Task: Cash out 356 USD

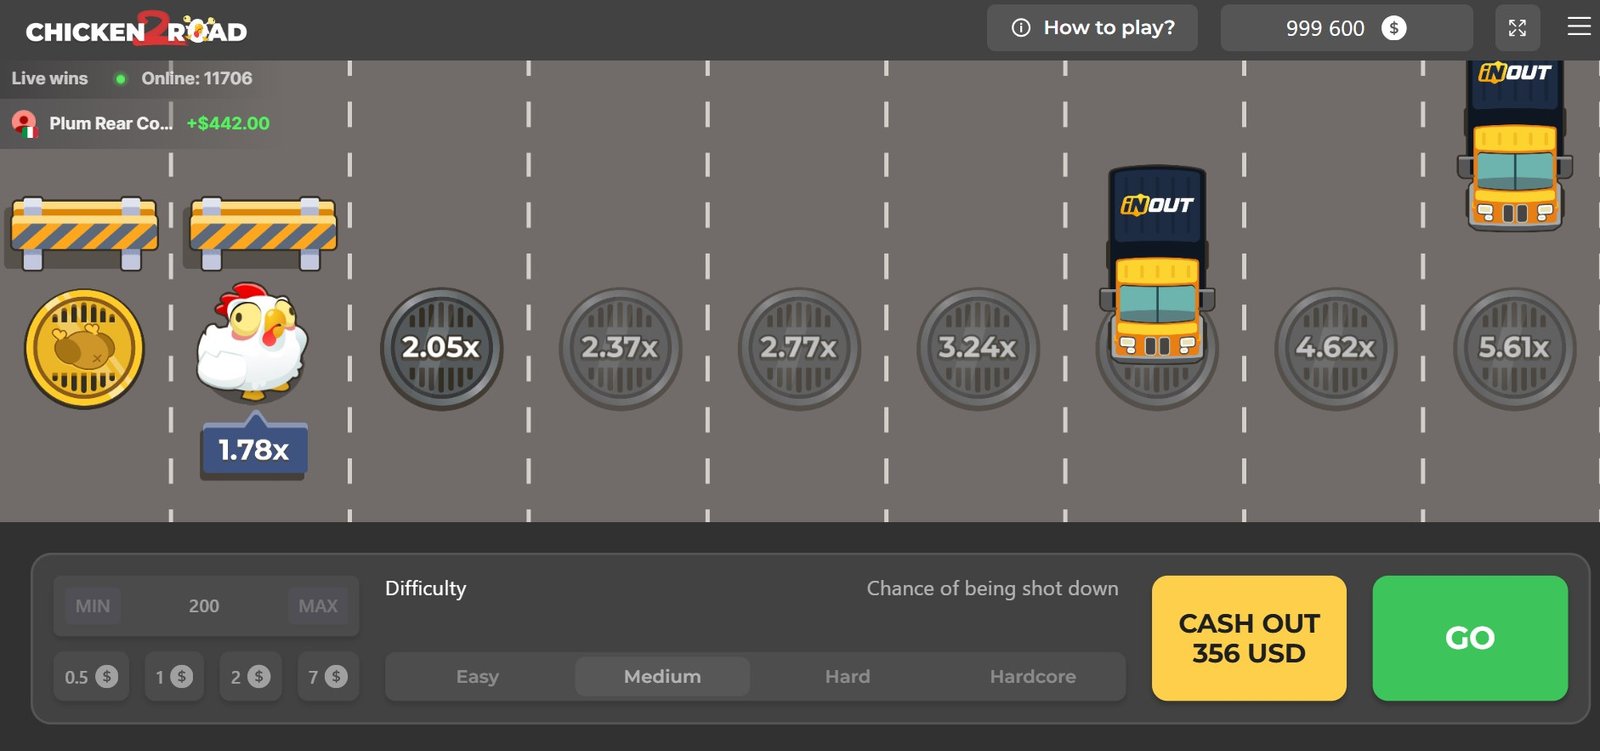Action: tap(1249, 638)
